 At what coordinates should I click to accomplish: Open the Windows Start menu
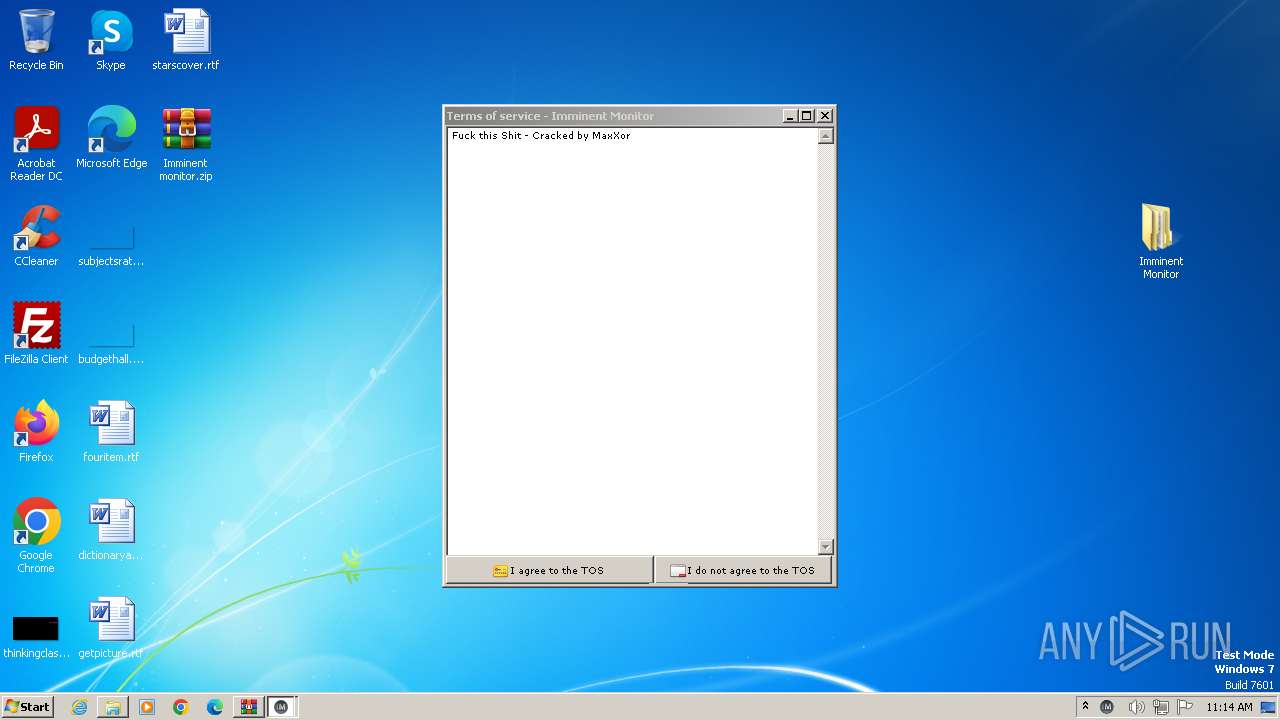coord(28,707)
